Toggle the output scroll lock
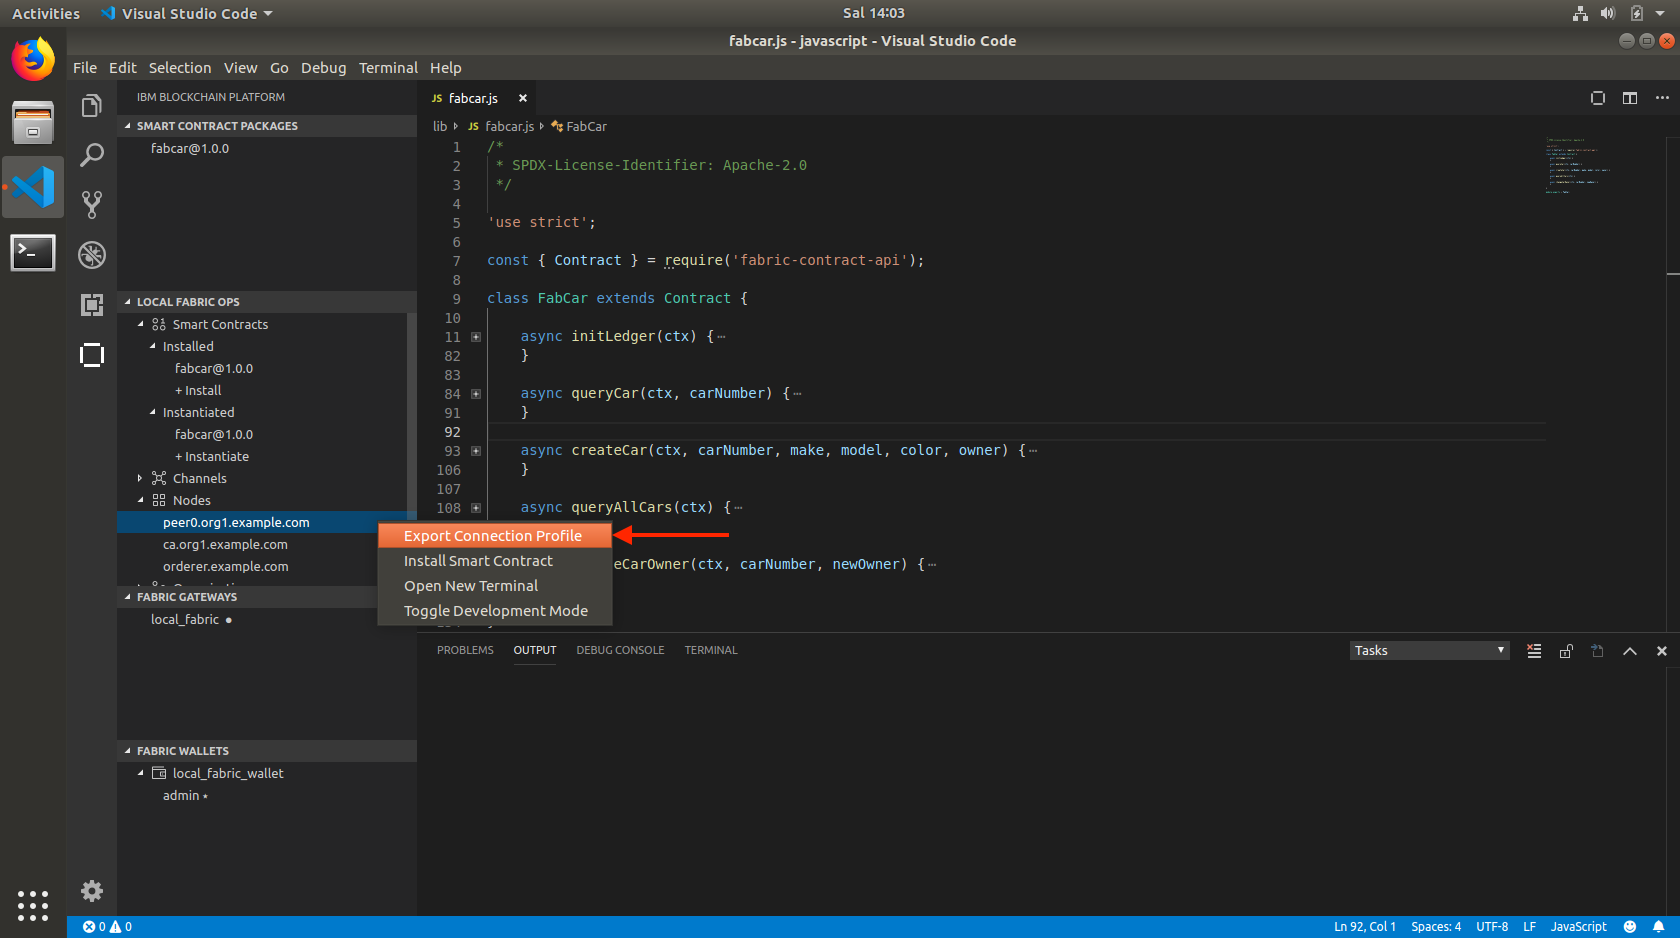1680x938 pixels. 1566,651
